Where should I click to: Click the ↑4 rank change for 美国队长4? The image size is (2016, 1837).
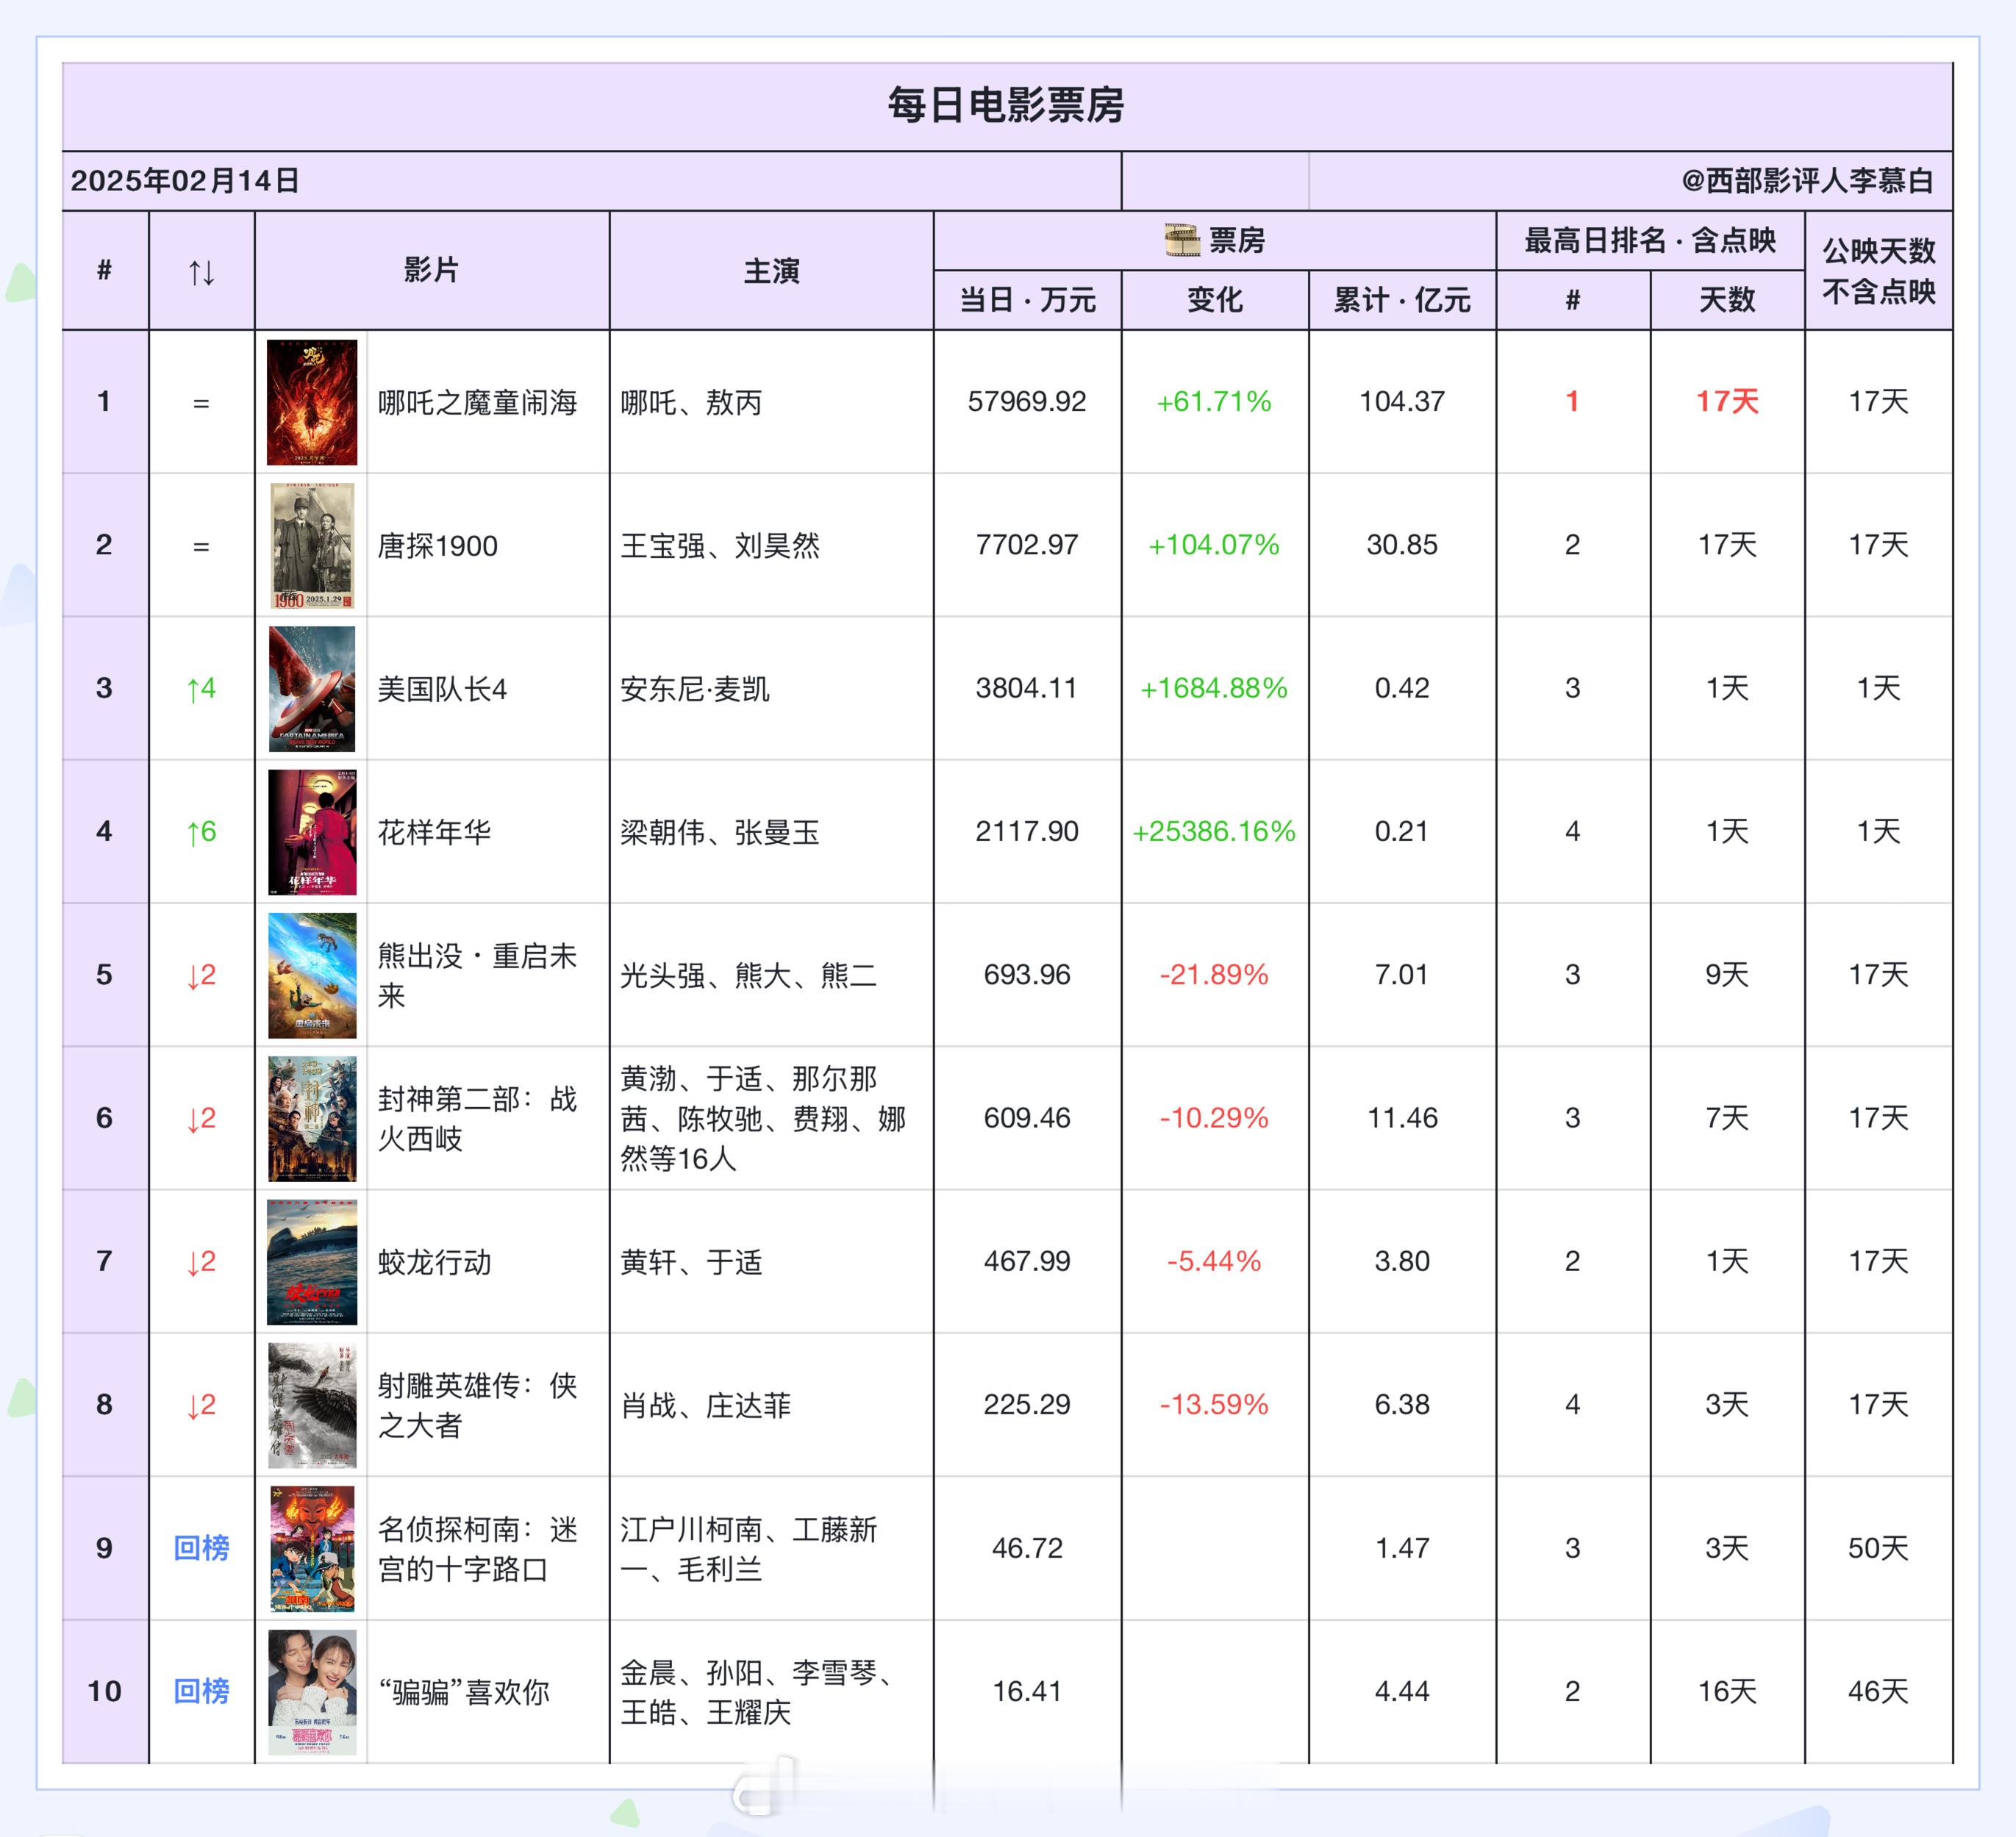pyautogui.click(x=202, y=689)
